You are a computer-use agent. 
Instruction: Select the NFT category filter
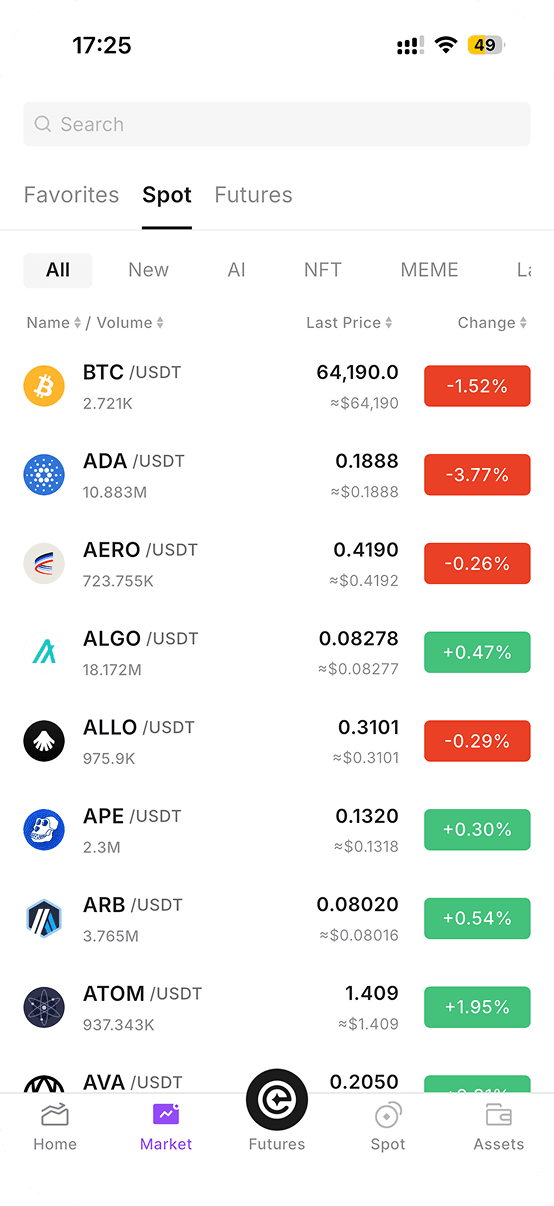(x=323, y=270)
